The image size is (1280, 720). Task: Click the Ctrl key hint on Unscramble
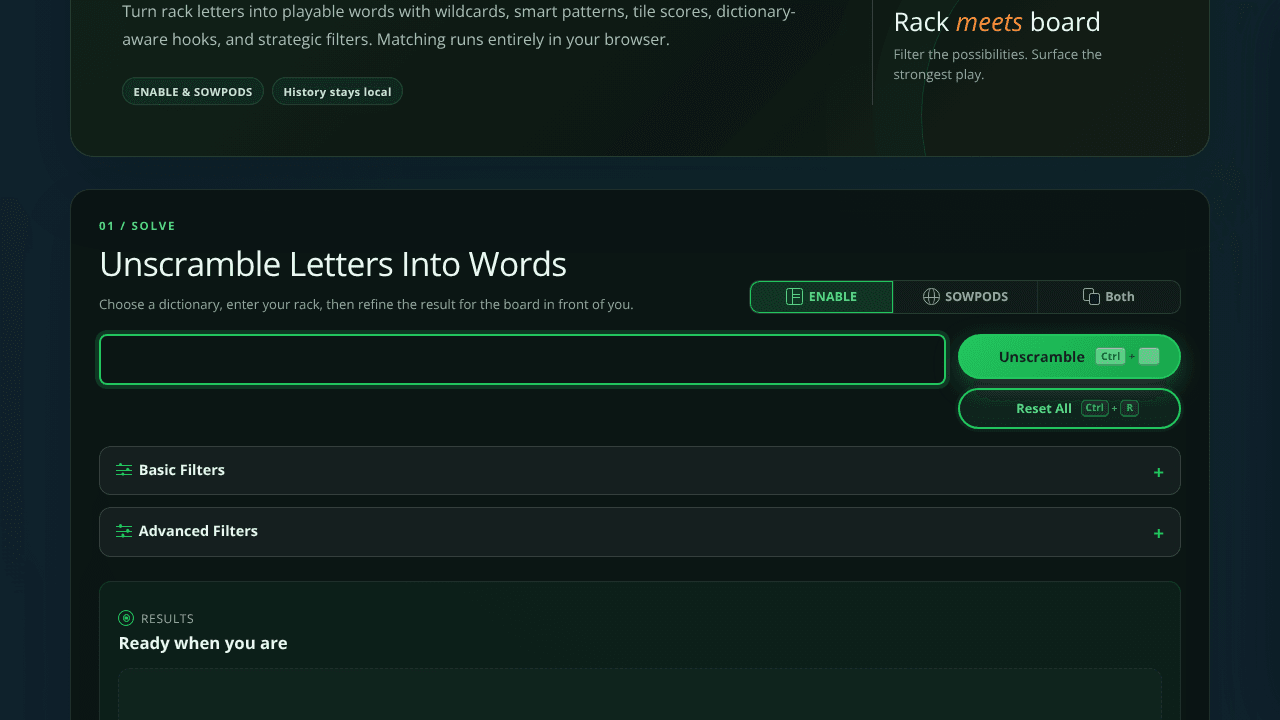pyautogui.click(x=1111, y=356)
